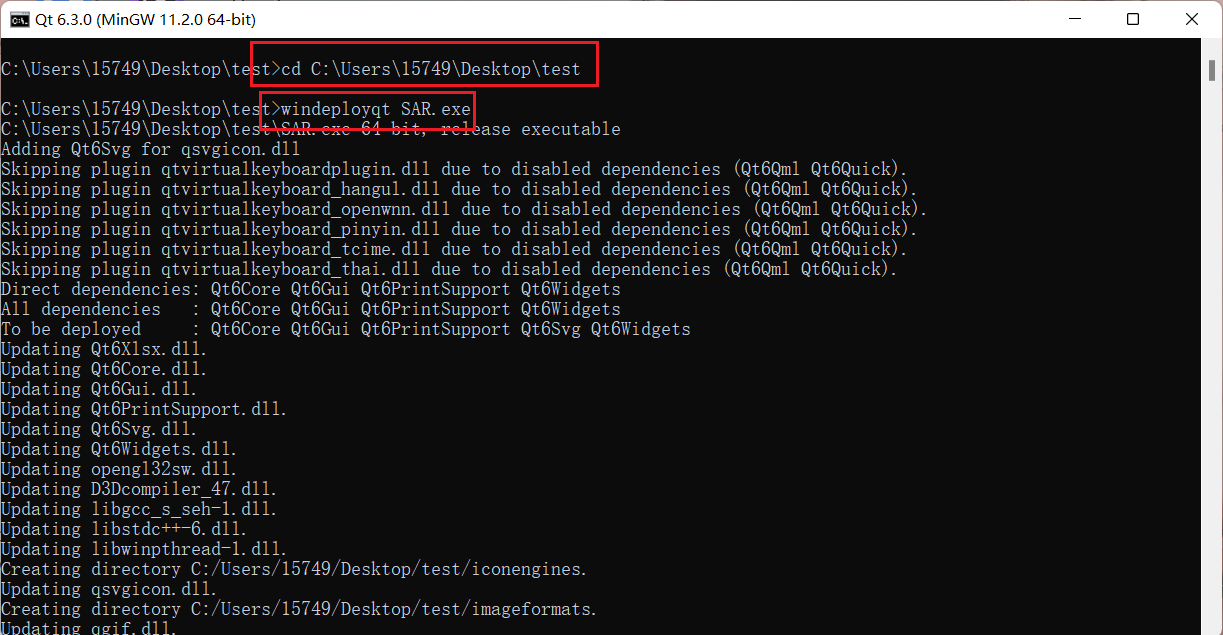Click the command prompt icon in title bar
The height and width of the screenshot is (635, 1223).
(x=18, y=19)
